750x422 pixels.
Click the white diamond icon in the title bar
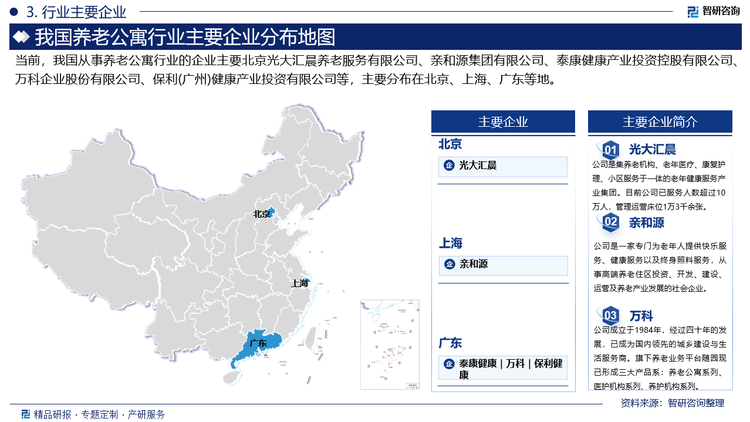(21, 37)
